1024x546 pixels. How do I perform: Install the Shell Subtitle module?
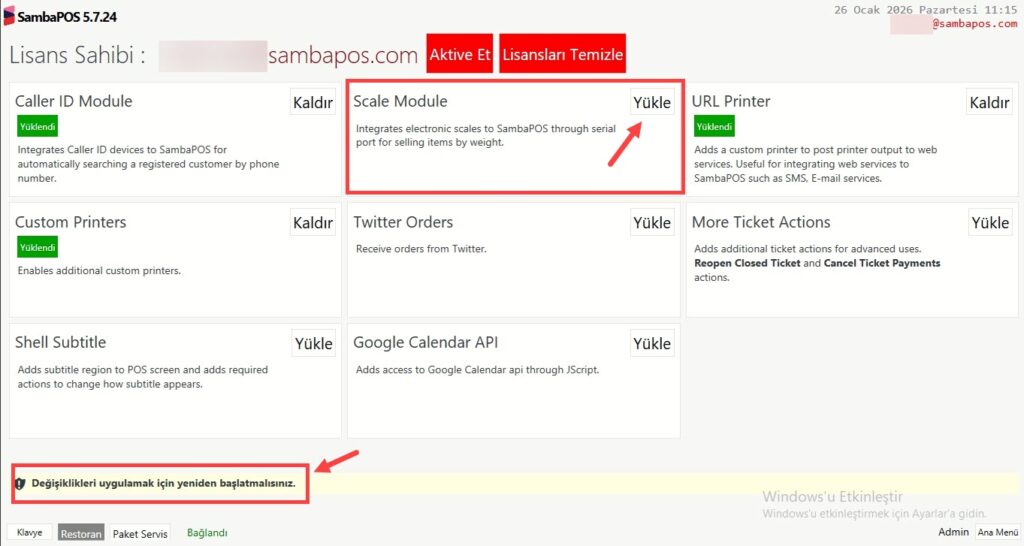pos(313,344)
